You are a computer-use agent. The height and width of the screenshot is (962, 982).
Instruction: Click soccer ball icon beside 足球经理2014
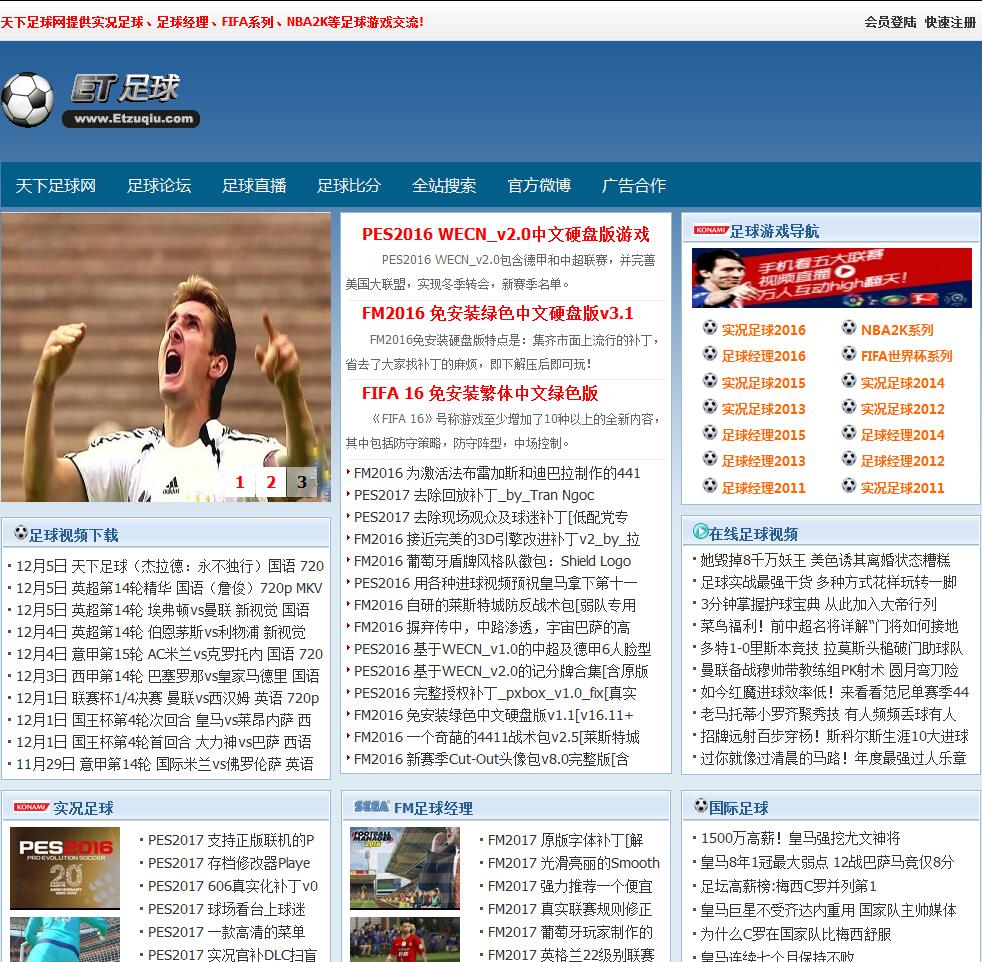pyautogui.click(x=849, y=433)
